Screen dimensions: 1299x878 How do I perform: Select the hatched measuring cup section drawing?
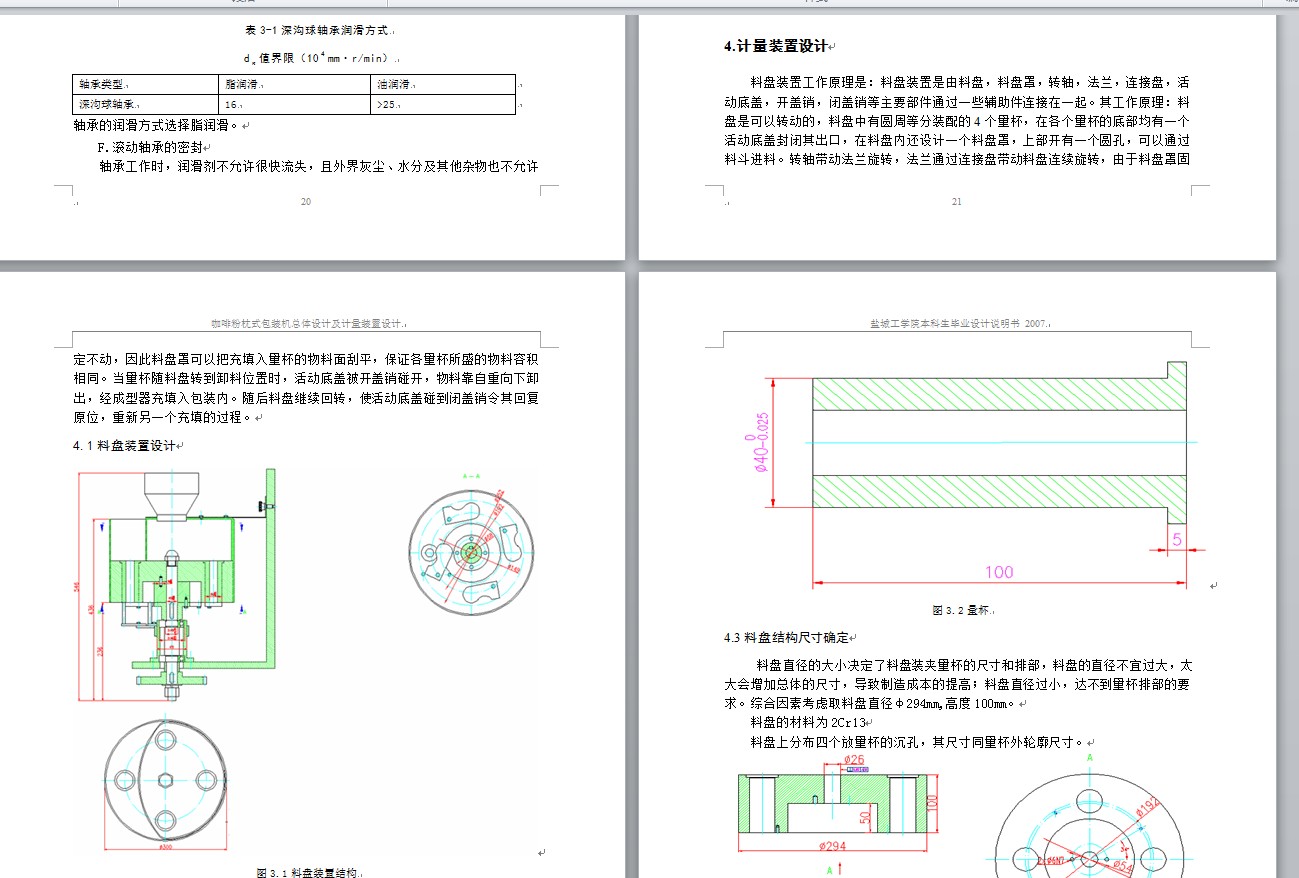click(999, 441)
